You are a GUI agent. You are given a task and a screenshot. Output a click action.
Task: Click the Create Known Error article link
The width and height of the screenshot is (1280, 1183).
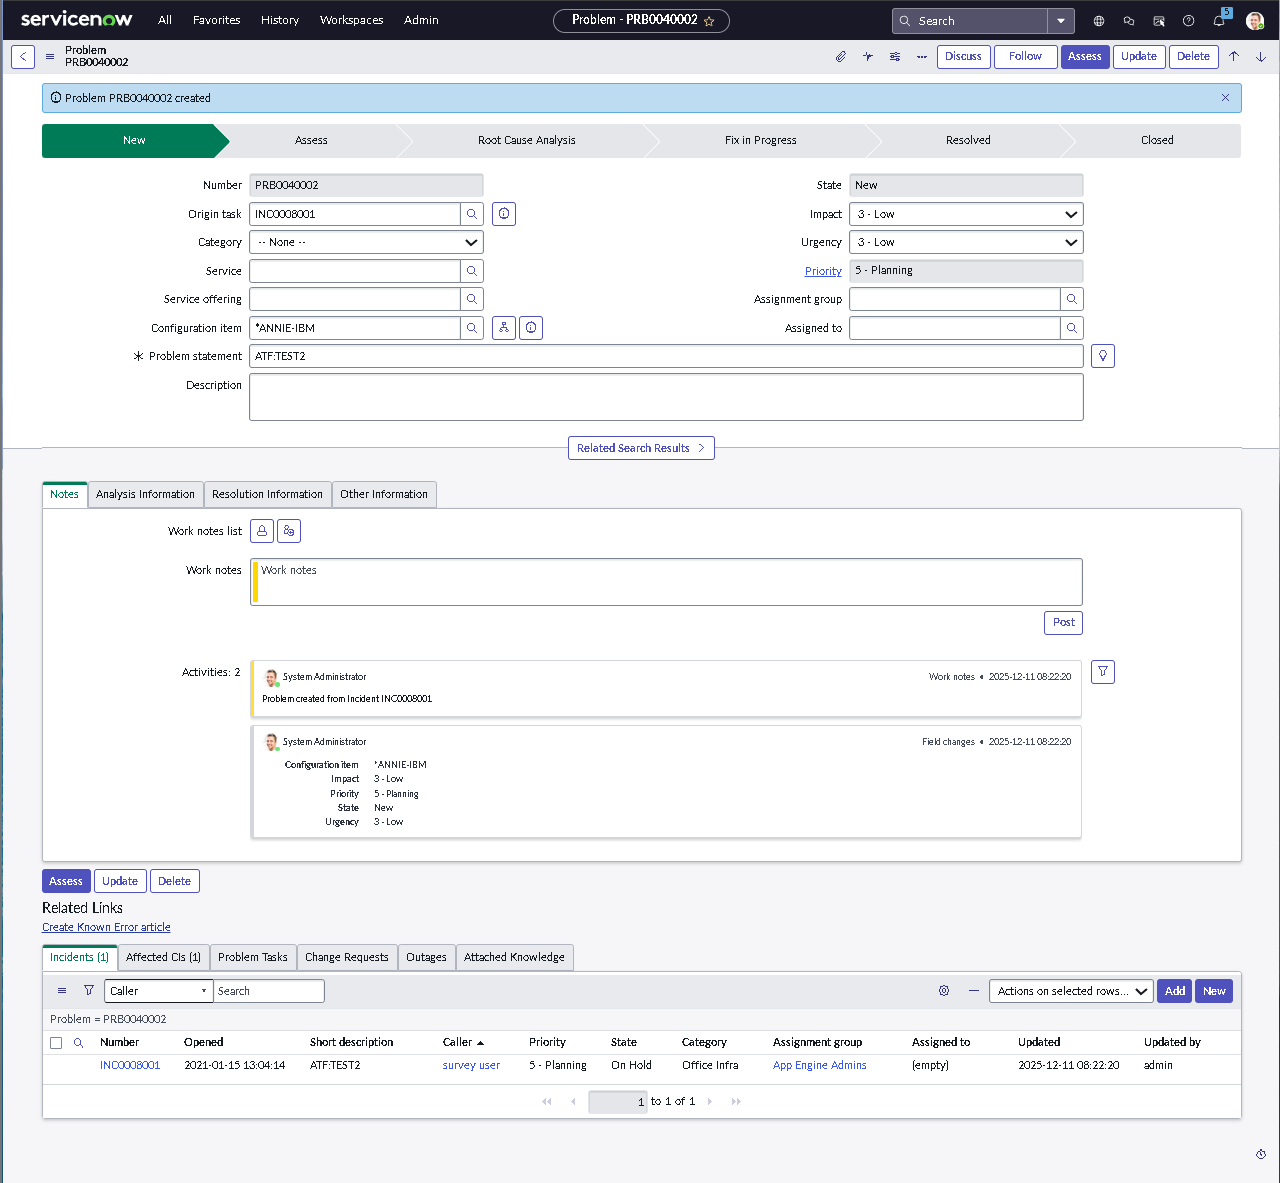coord(106,927)
